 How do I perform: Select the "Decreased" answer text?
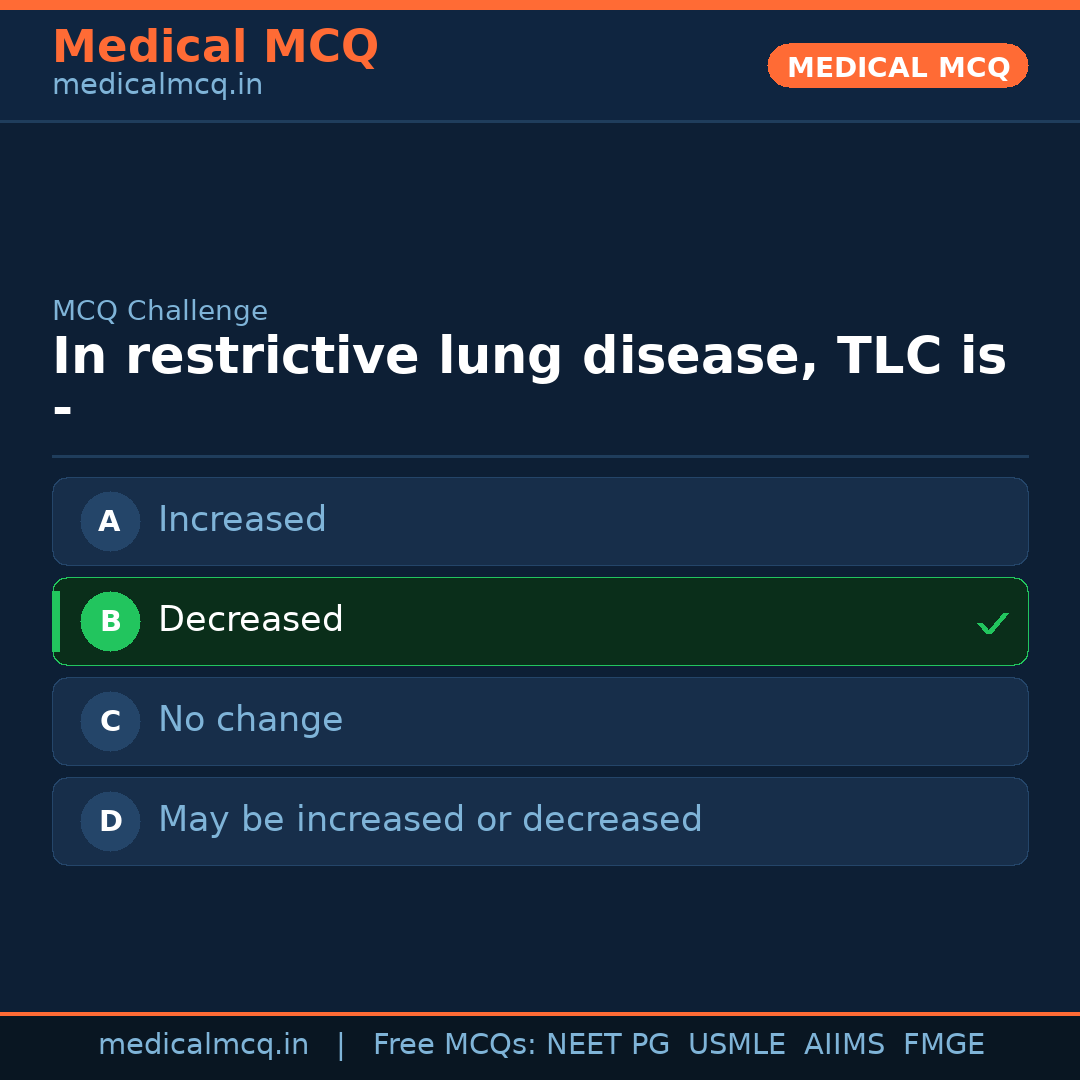coord(250,620)
